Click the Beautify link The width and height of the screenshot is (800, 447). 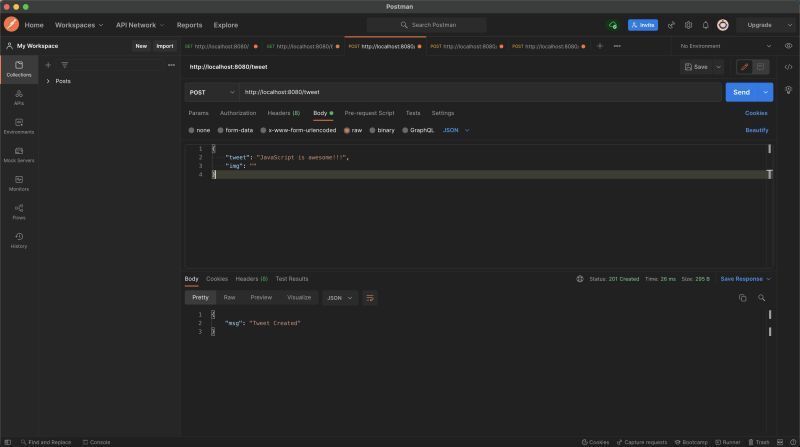tap(757, 131)
